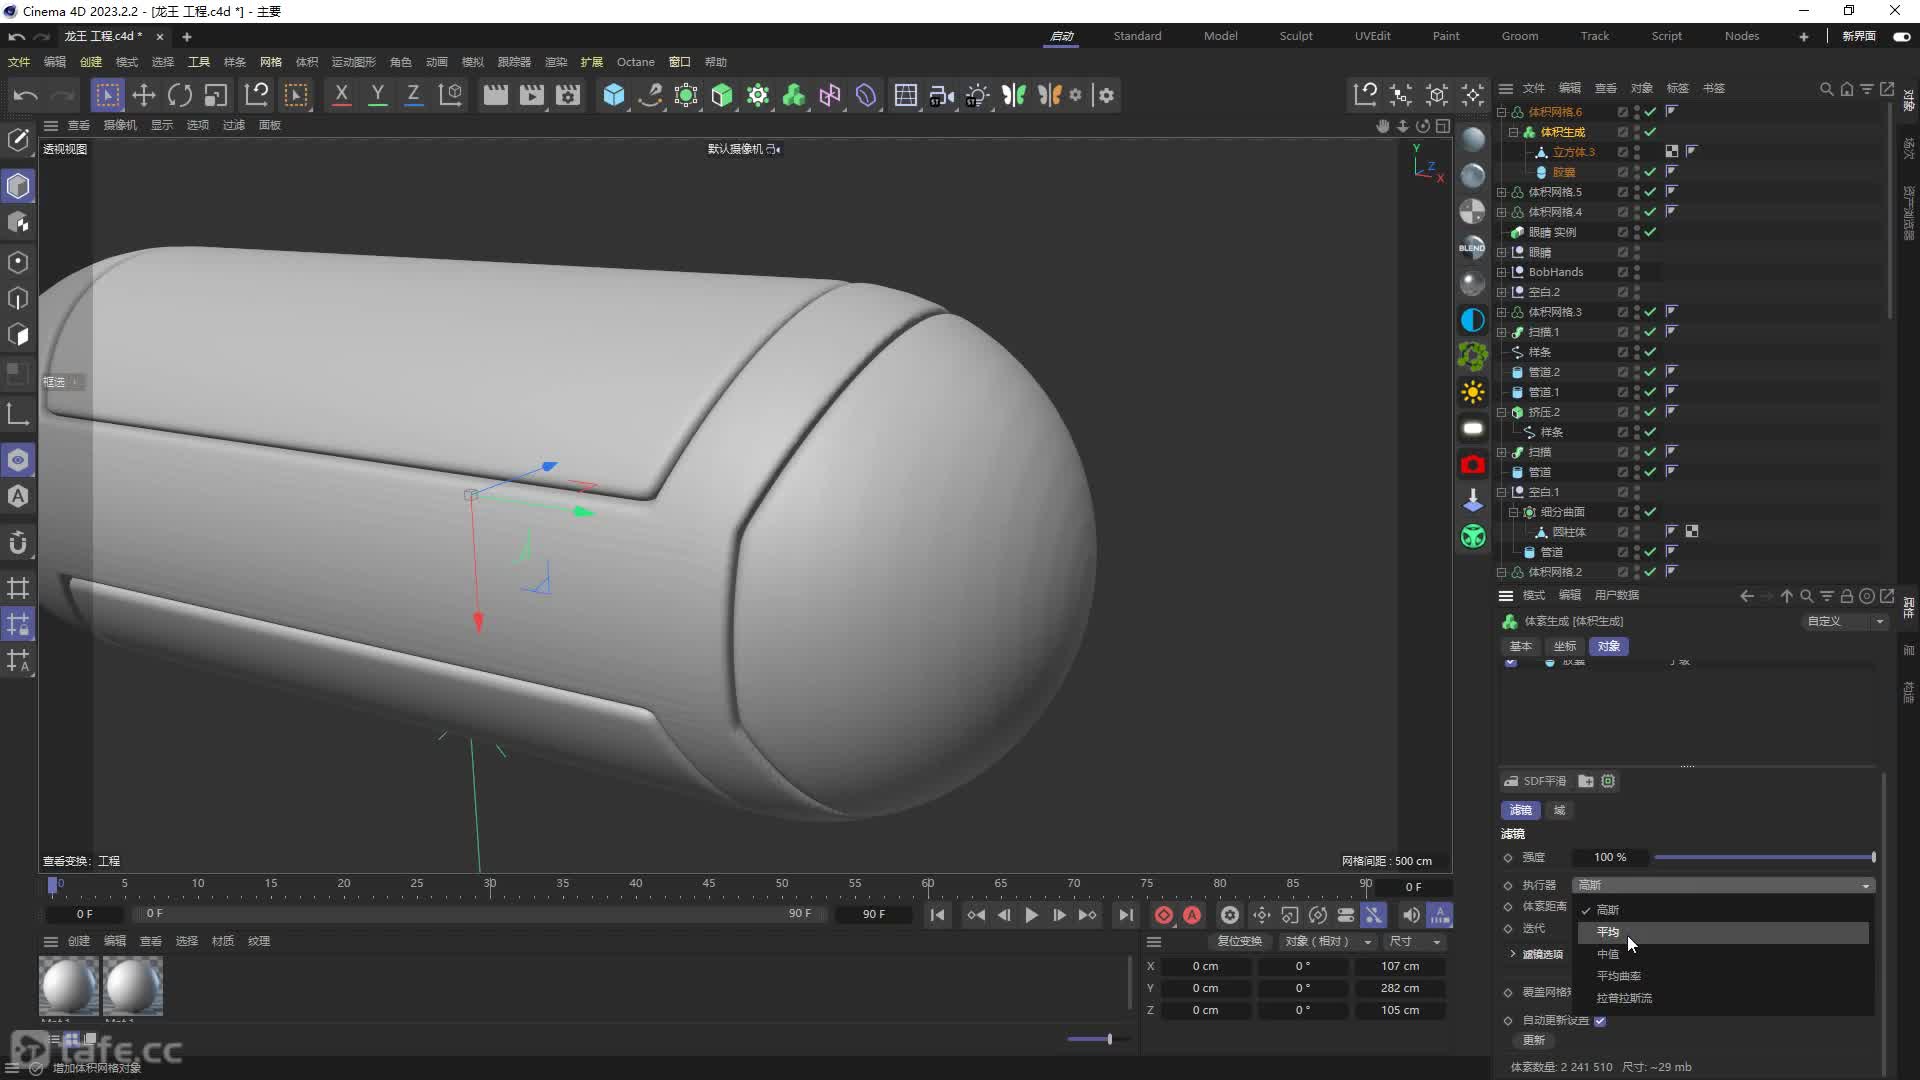Toggle enable checkmark for 体积生成

1650,132
